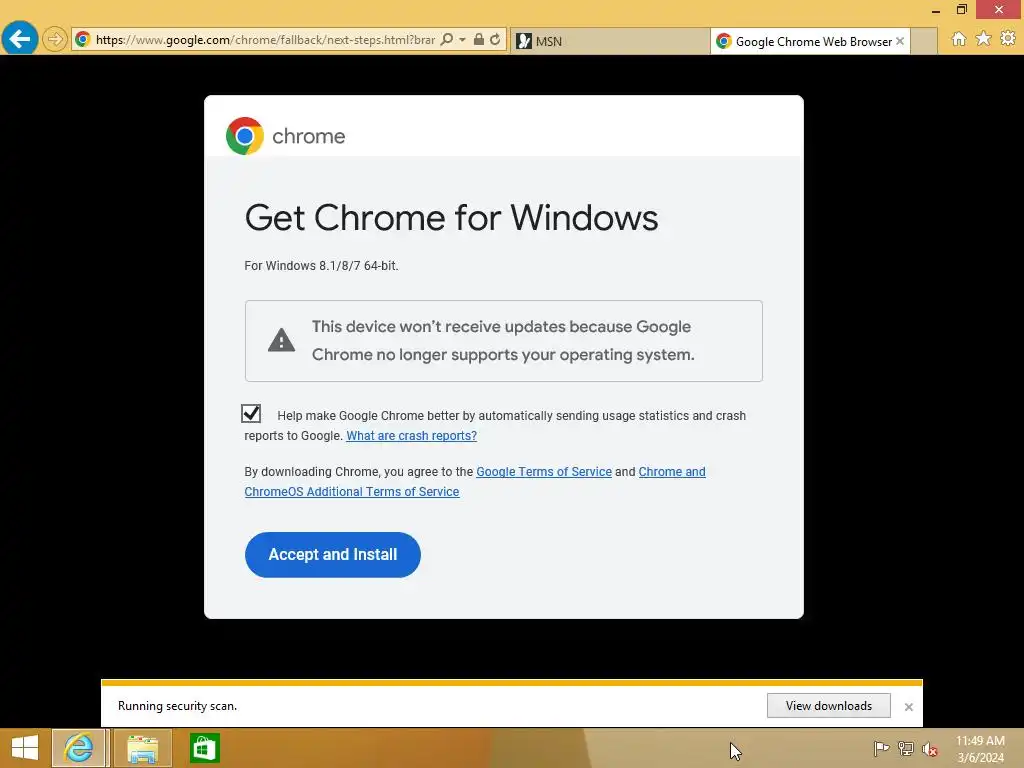Open Action Center flag tray icon
The width and height of the screenshot is (1024, 768).
[x=881, y=748]
